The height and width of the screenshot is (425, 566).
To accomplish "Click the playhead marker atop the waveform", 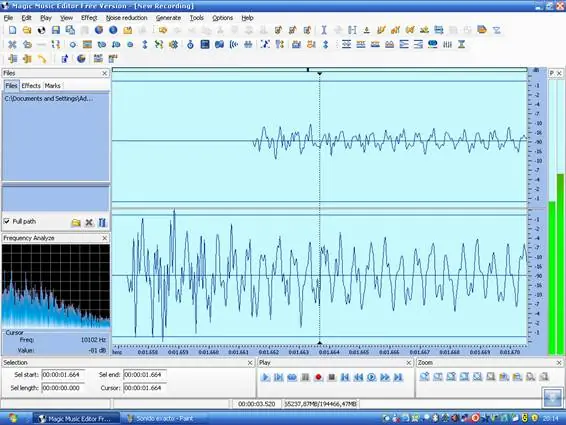I will tap(319, 73).
